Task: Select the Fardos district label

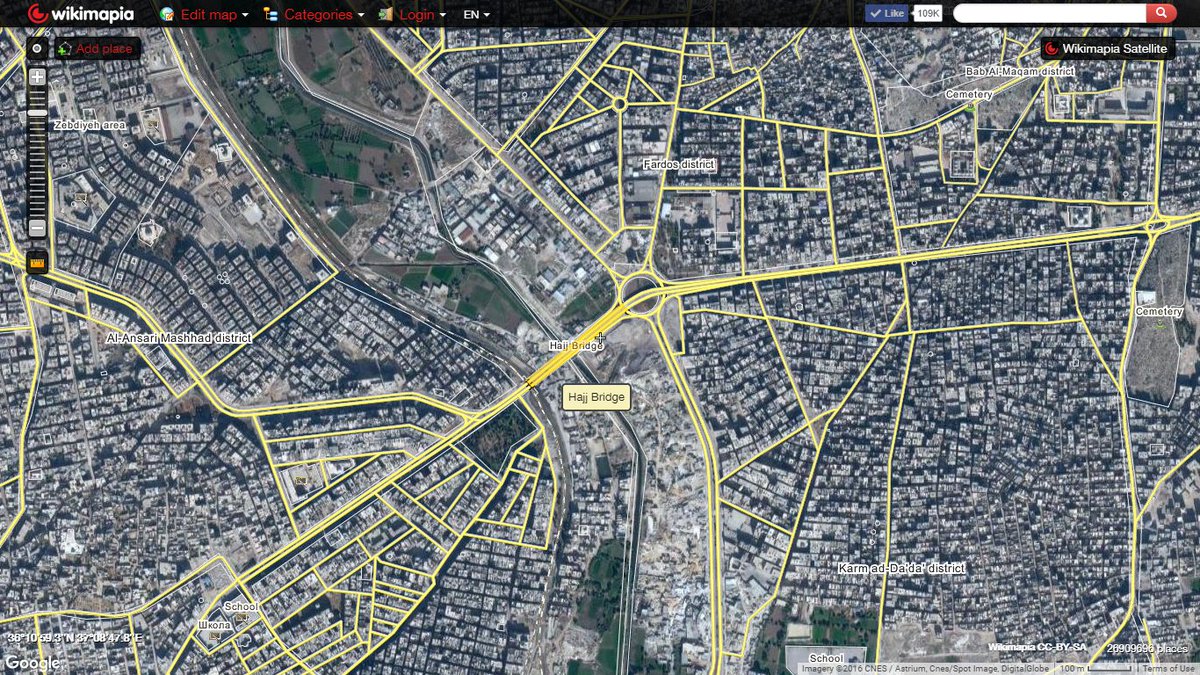Action: (x=680, y=163)
